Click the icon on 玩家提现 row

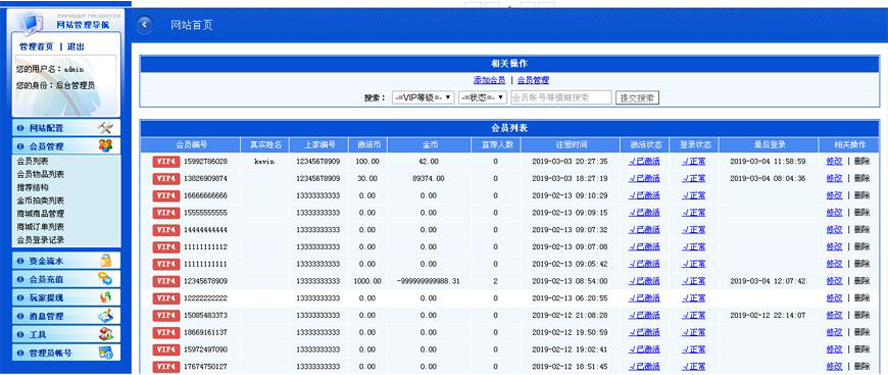tap(105, 297)
